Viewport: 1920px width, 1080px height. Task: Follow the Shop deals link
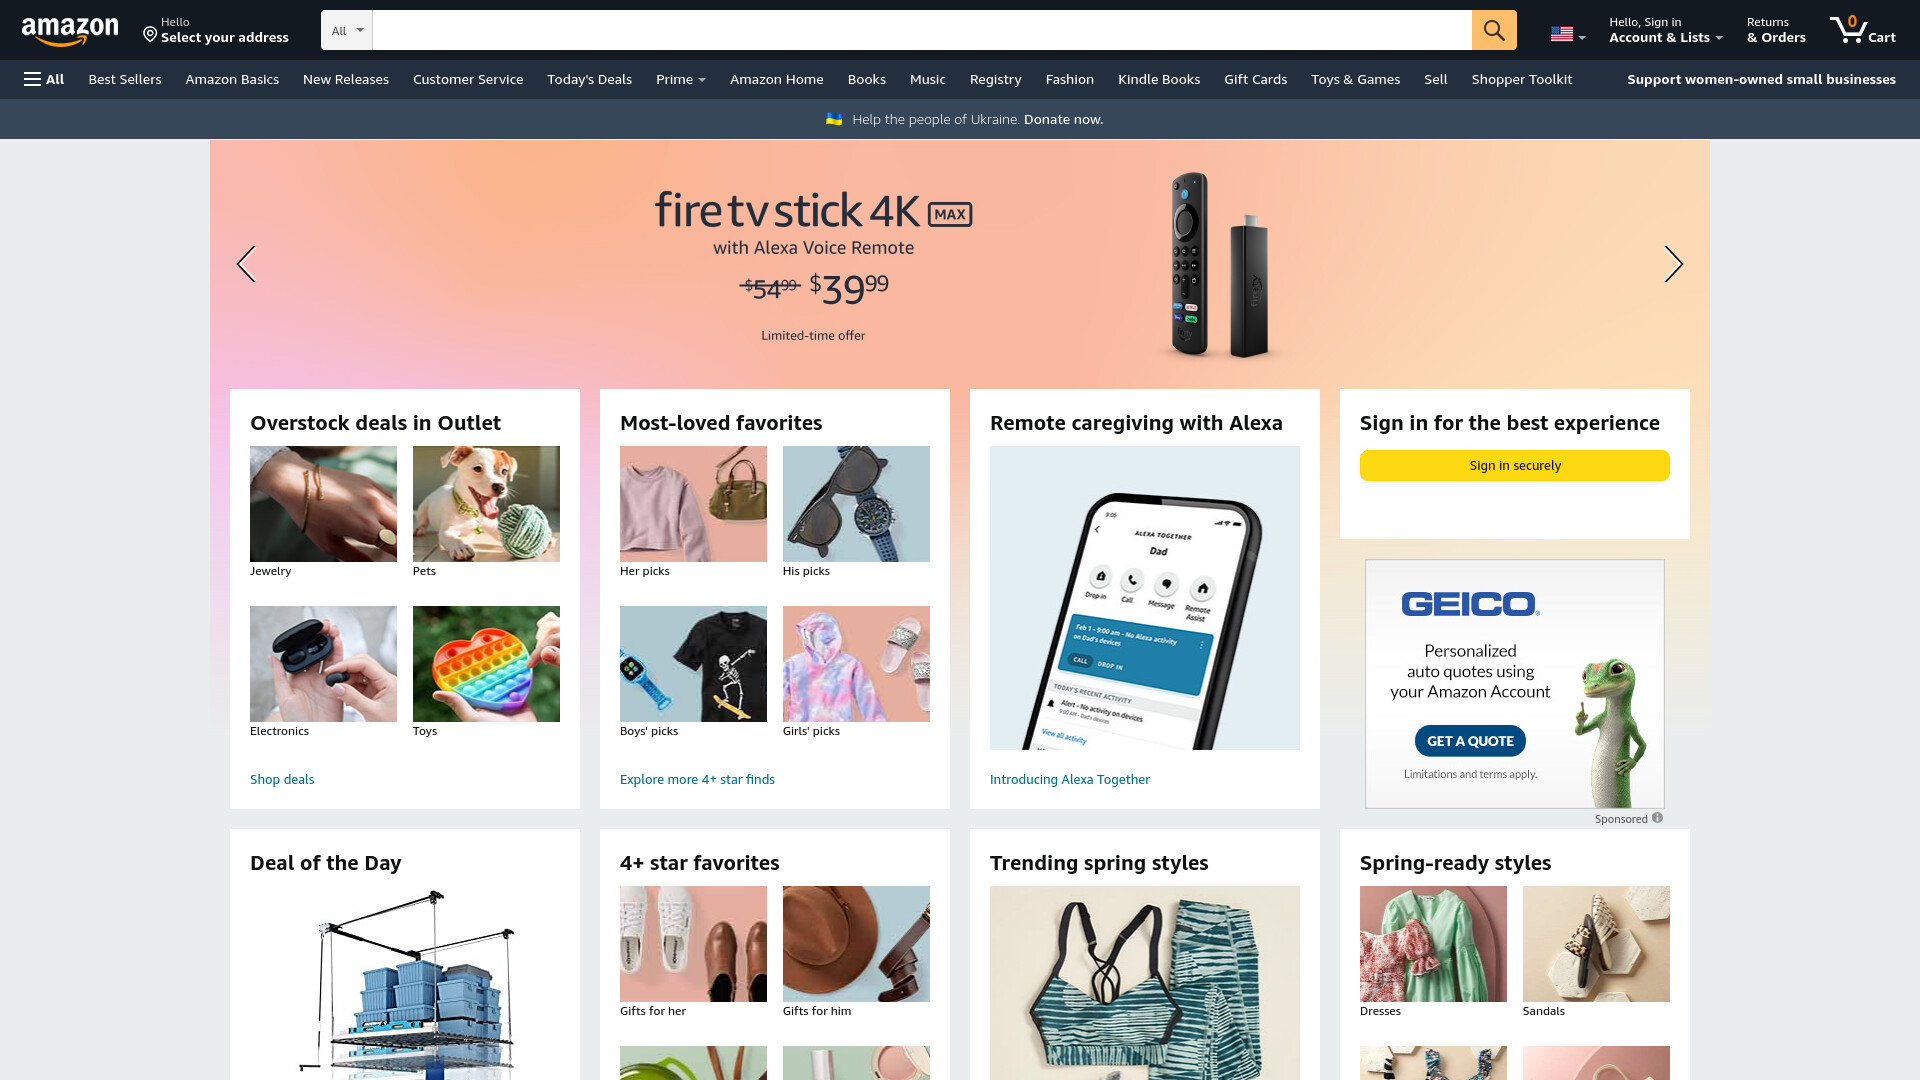pyautogui.click(x=282, y=779)
